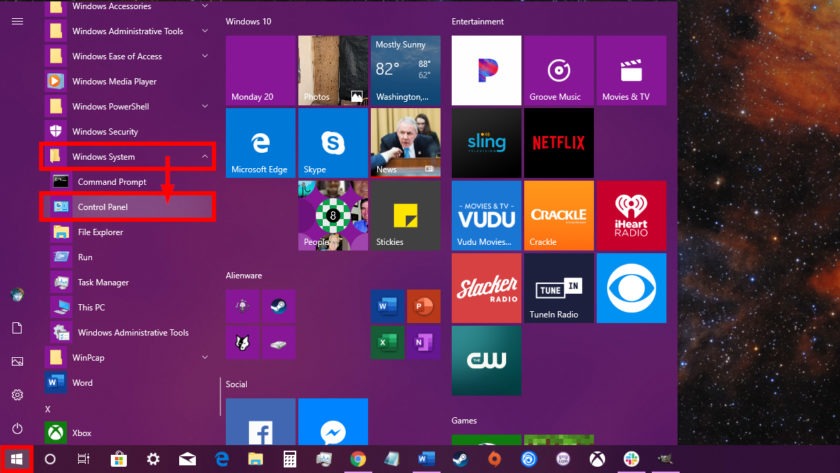Open the Power options button
Screen dimensions: 840x473
point(17,429)
